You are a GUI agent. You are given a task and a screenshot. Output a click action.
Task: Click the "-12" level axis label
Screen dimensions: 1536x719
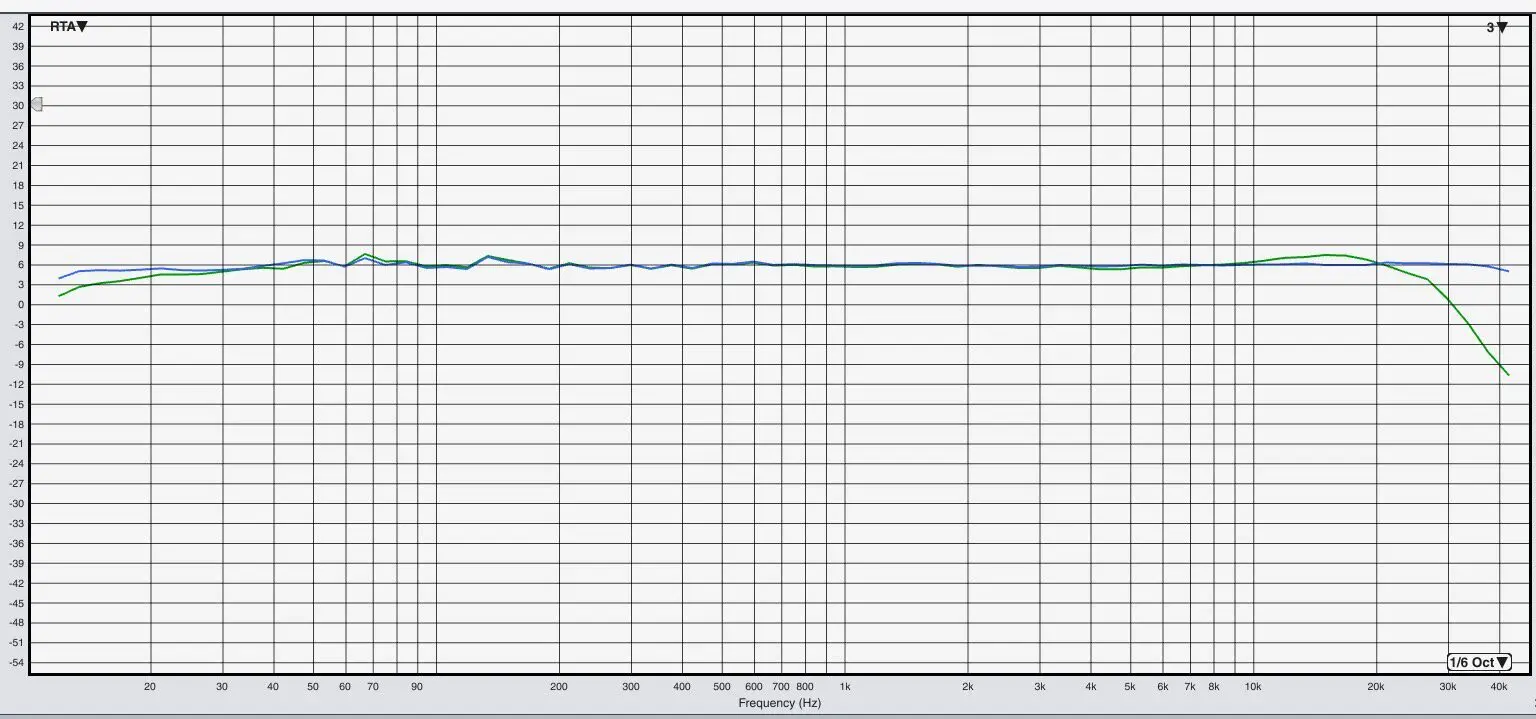tap(17, 384)
